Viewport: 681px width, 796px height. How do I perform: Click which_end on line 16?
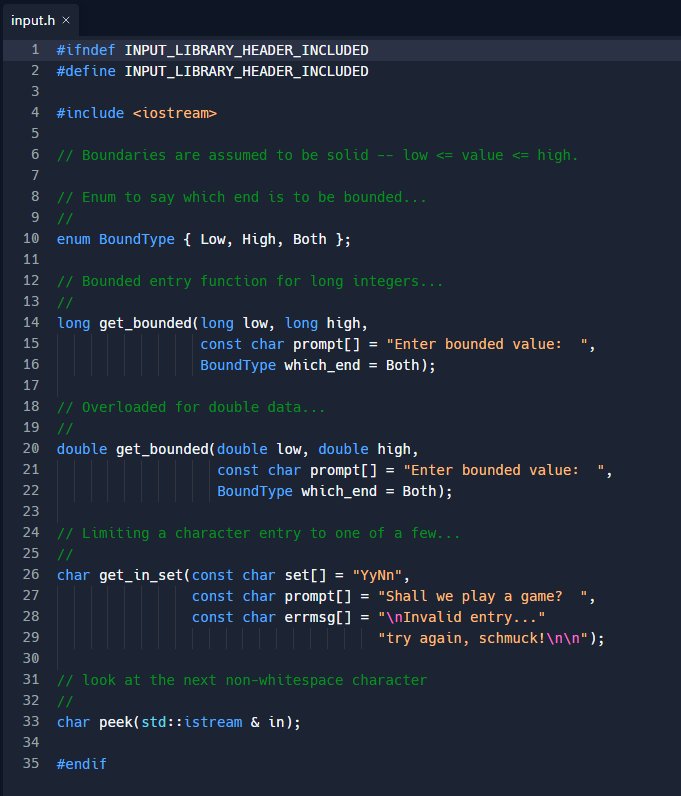click(x=322, y=365)
